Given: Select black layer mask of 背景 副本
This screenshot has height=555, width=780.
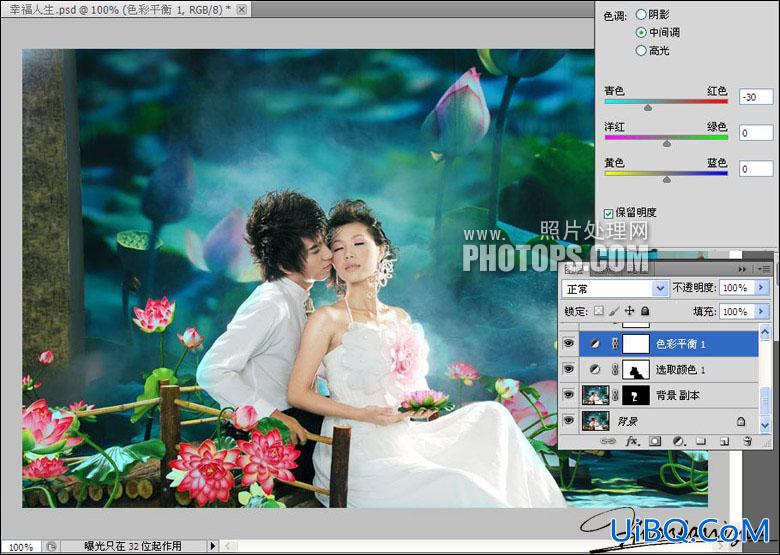Looking at the screenshot, I should [636, 395].
